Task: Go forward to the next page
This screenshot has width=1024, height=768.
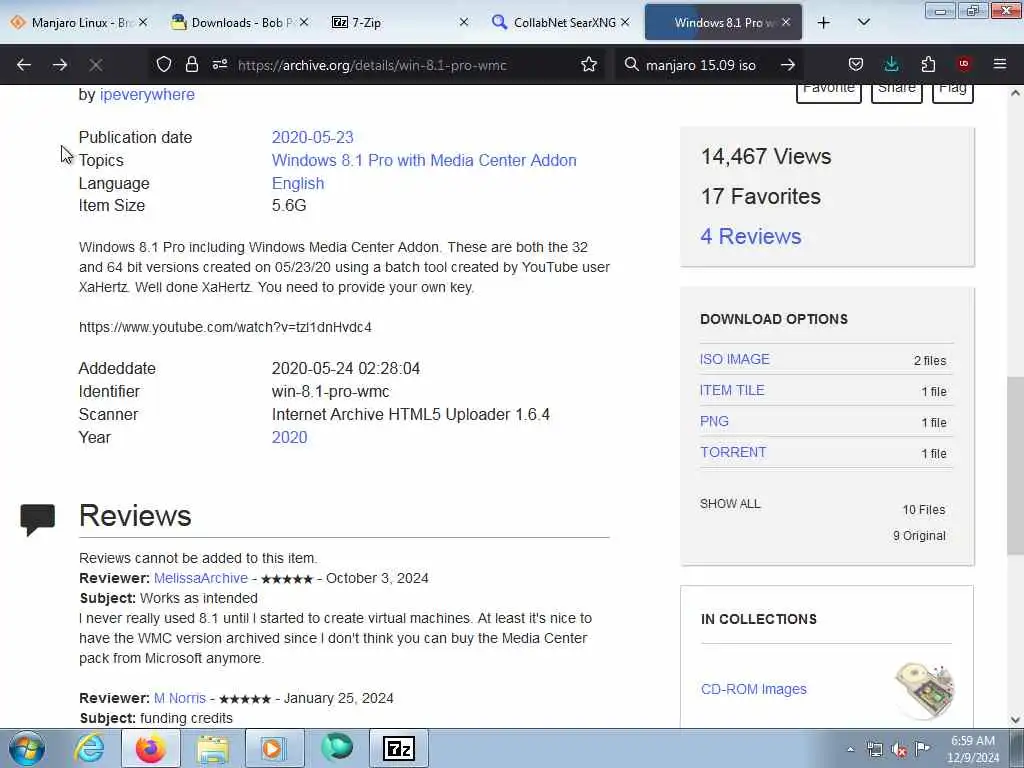Action: (x=59, y=65)
